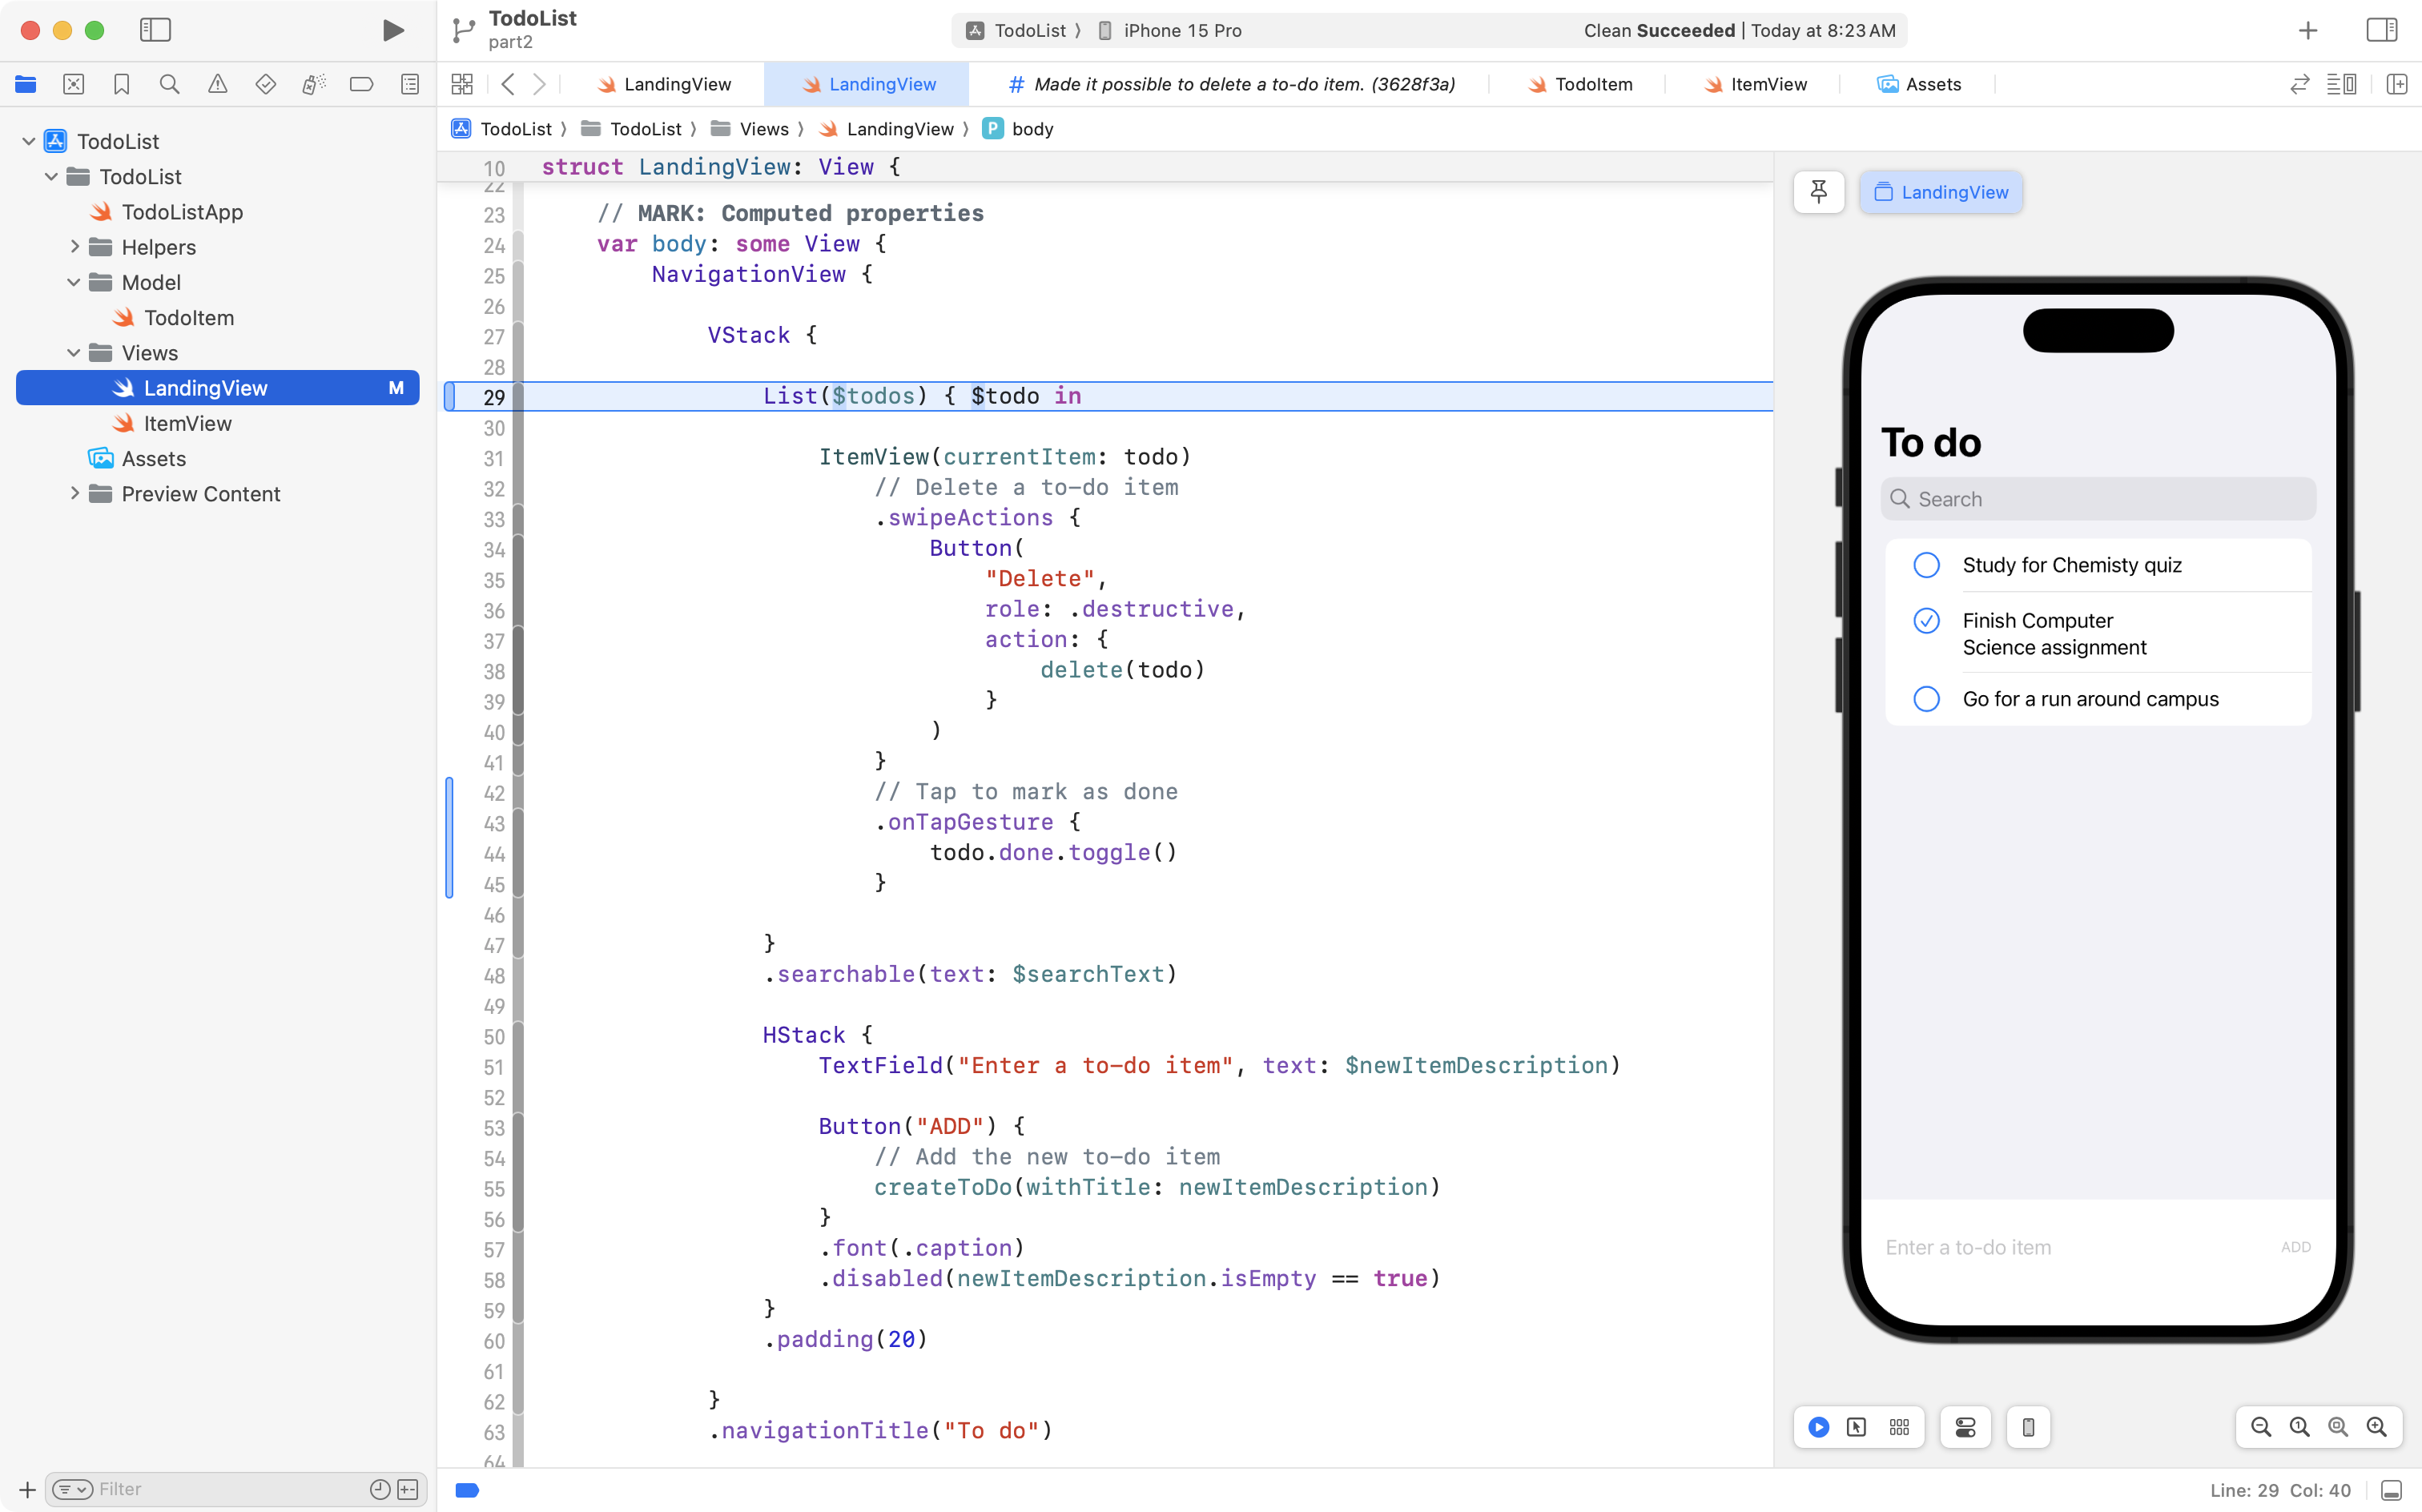Click the Run play button in toolbar
2422x1512 pixels.
pyautogui.click(x=393, y=30)
